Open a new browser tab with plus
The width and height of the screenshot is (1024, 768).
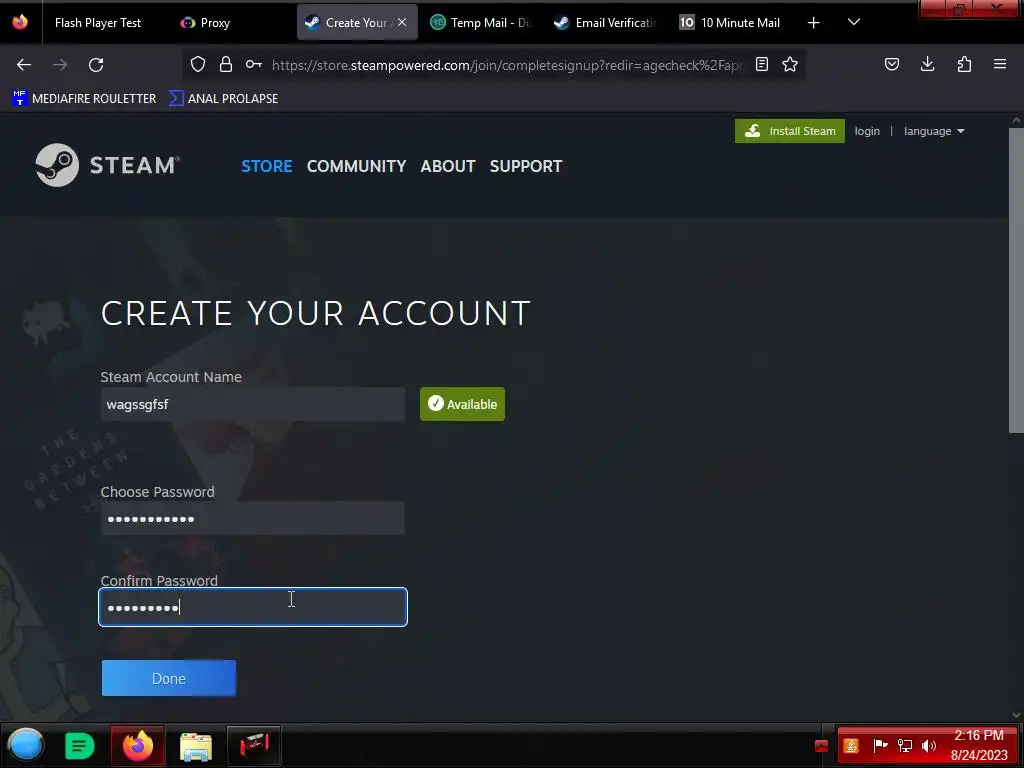click(x=813, y=23)
